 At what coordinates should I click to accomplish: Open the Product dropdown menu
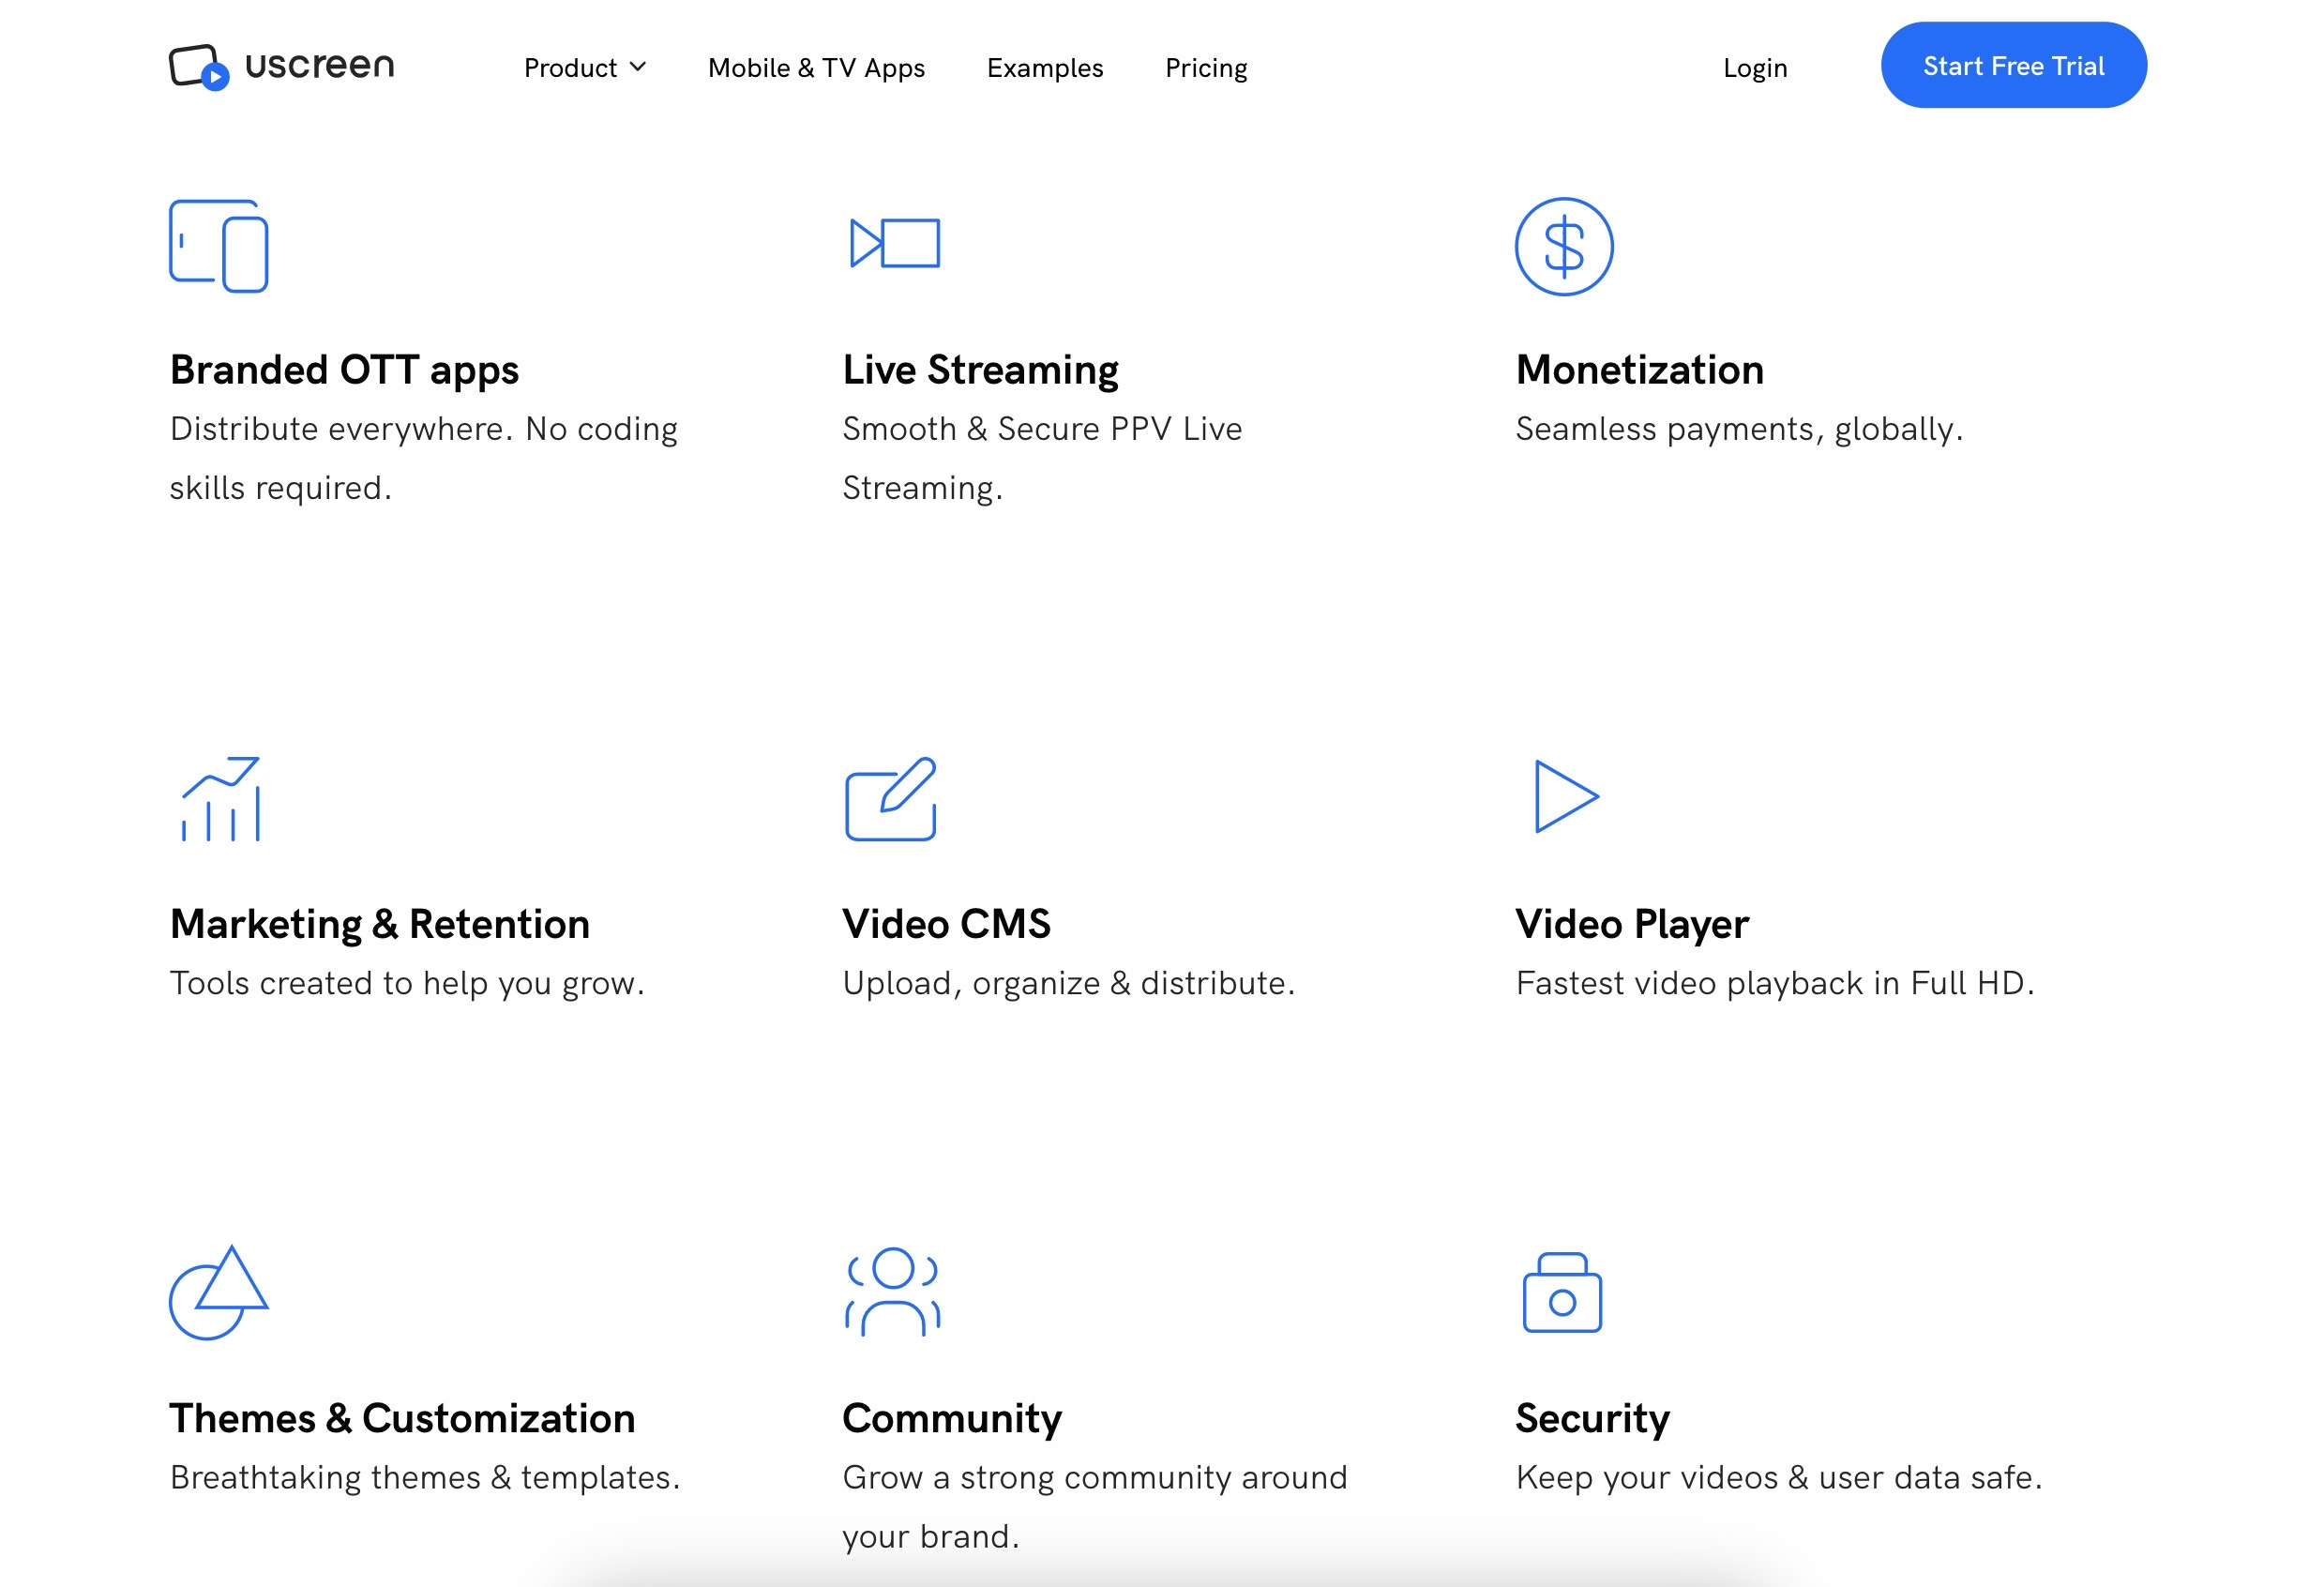pos(584,68)
